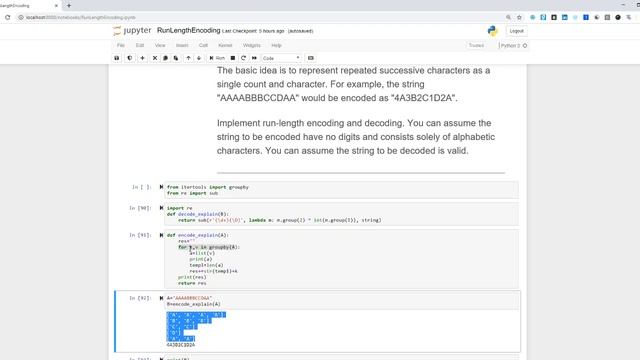Click the Jupyter logo

click(x=132, y=31)
